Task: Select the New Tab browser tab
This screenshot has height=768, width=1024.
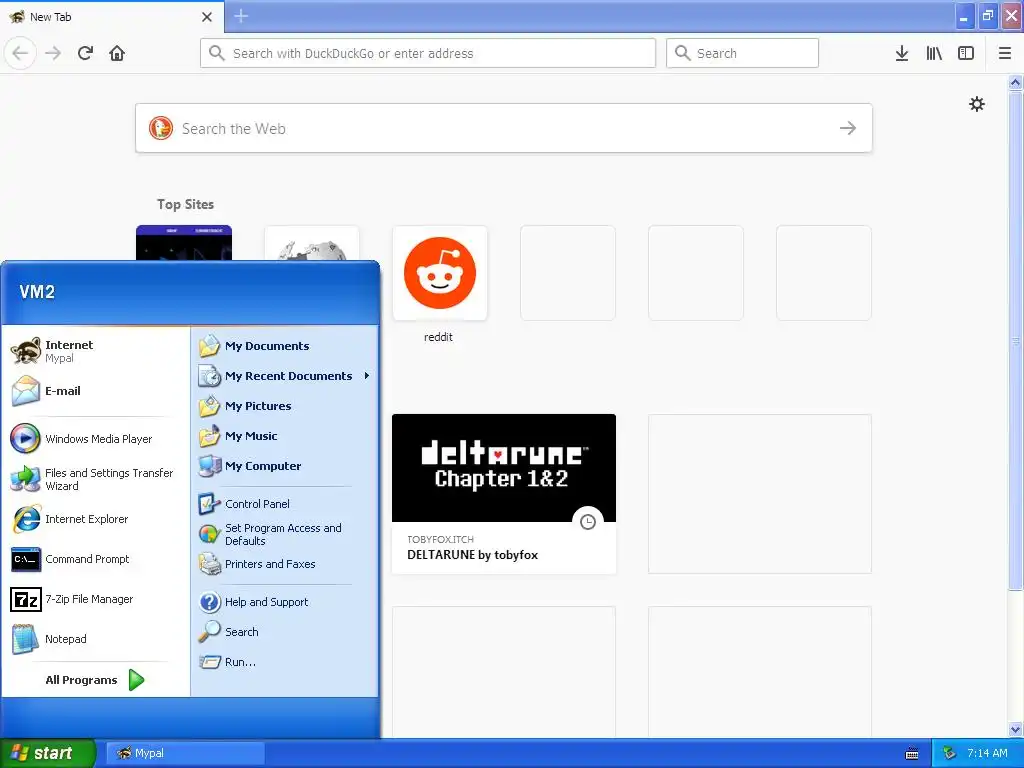Action: [112, 16]
